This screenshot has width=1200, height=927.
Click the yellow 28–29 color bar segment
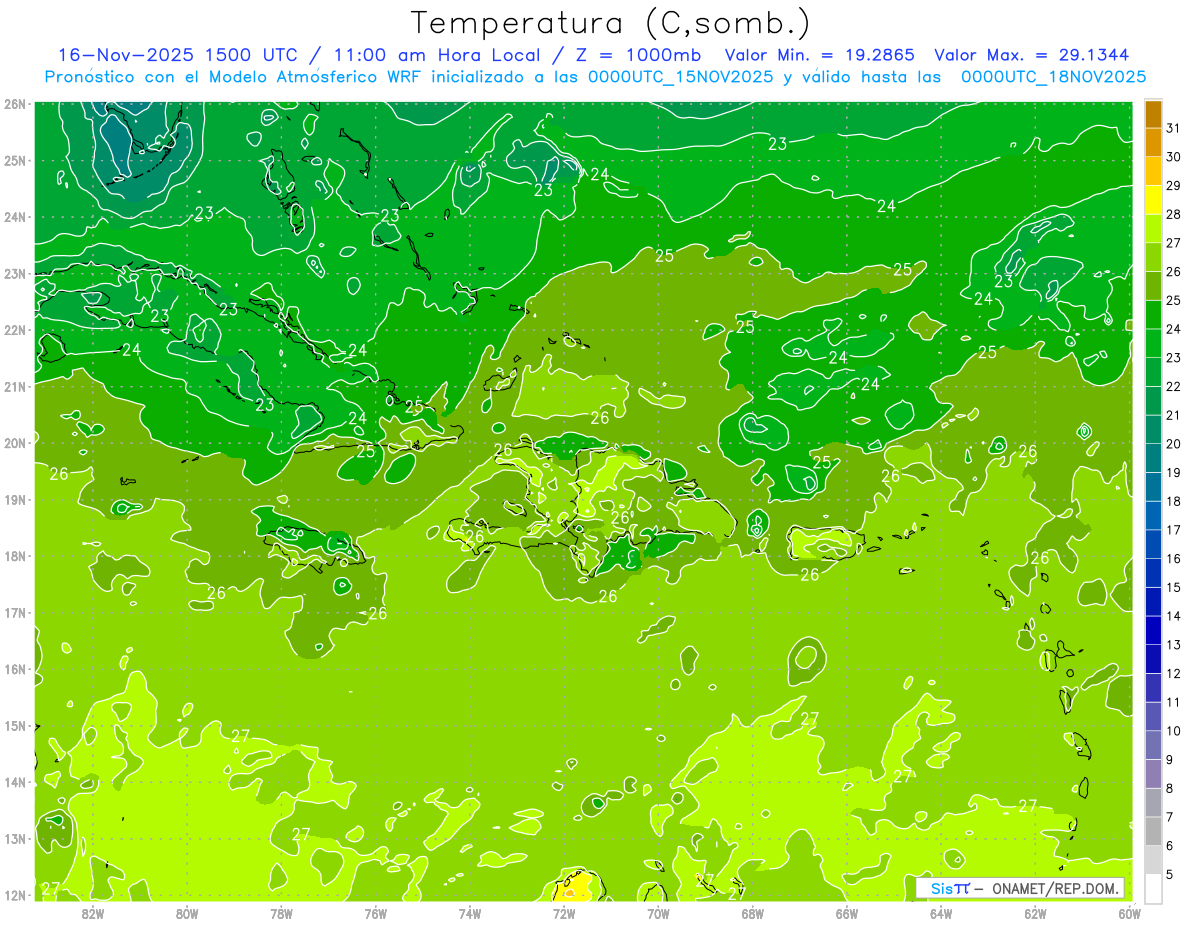(x=1153, y=200)
